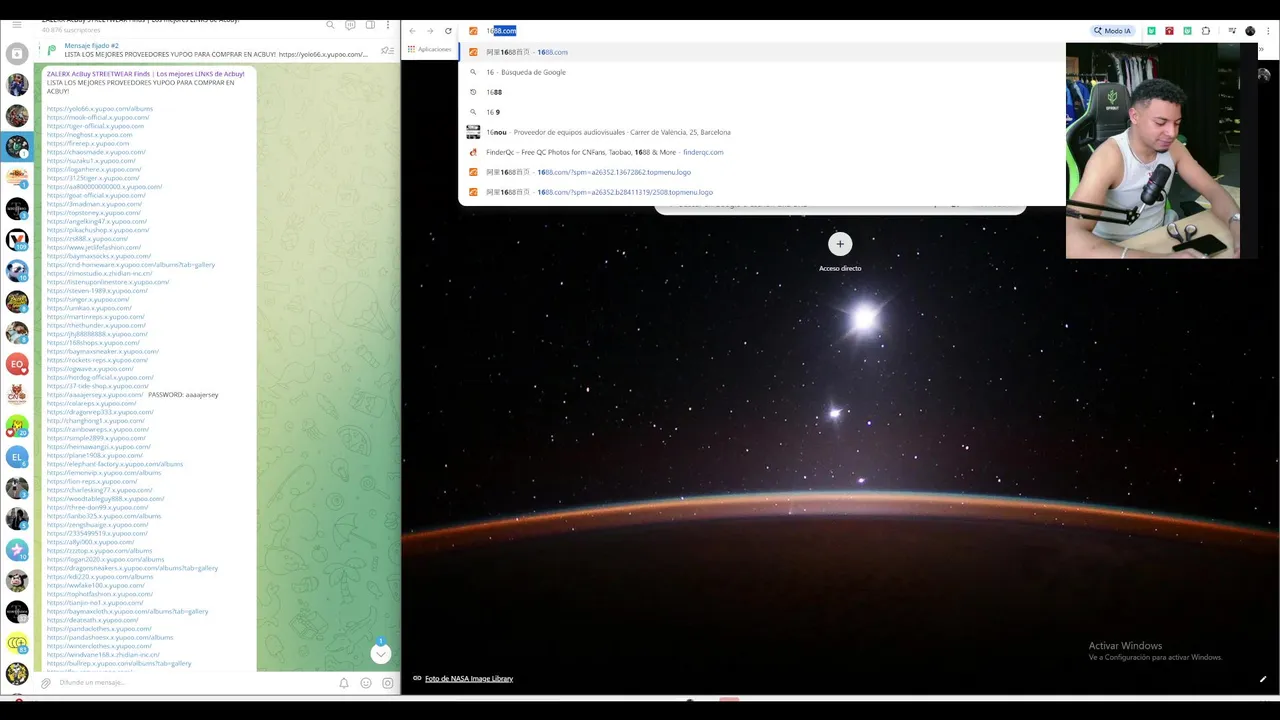Click the icon right of the emoji button
This screenshot has width=1280, height=720.
point(388,683)
